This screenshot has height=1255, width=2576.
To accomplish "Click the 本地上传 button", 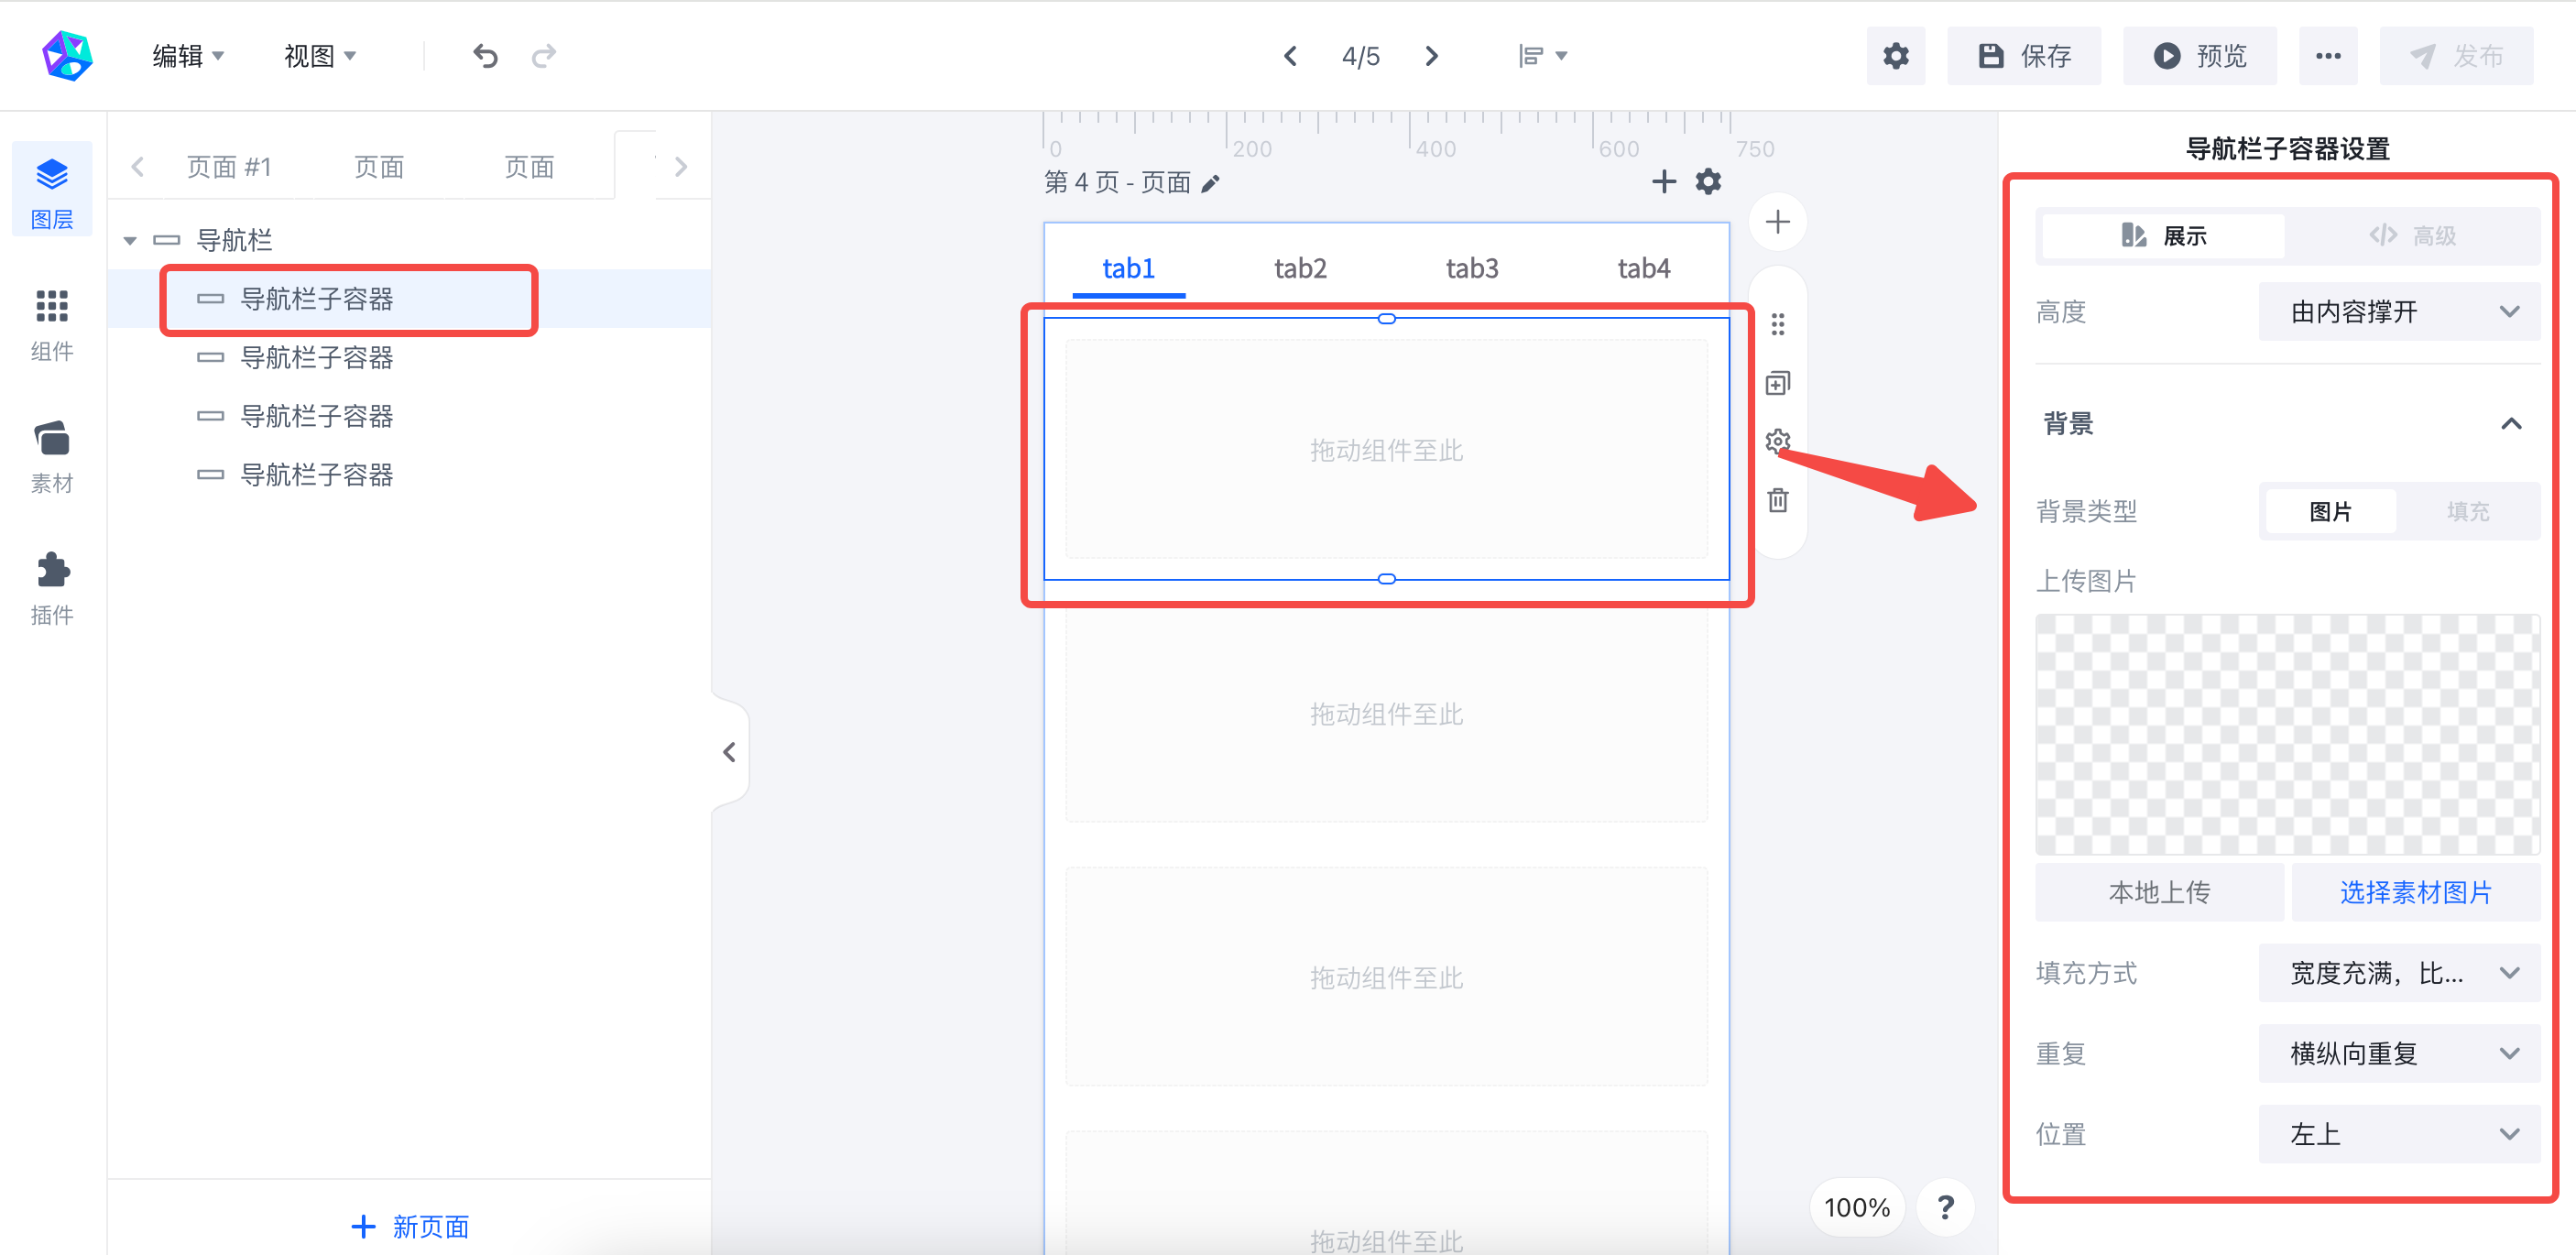I will (x=2159, y=892).
